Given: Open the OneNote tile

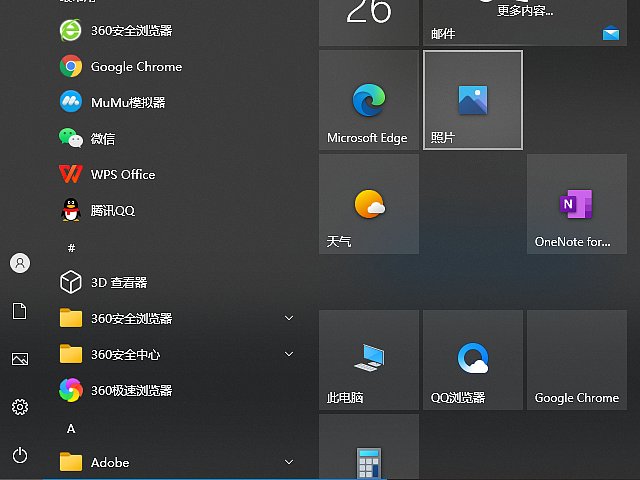Looking at the screenshot, I should coord(577,204).
